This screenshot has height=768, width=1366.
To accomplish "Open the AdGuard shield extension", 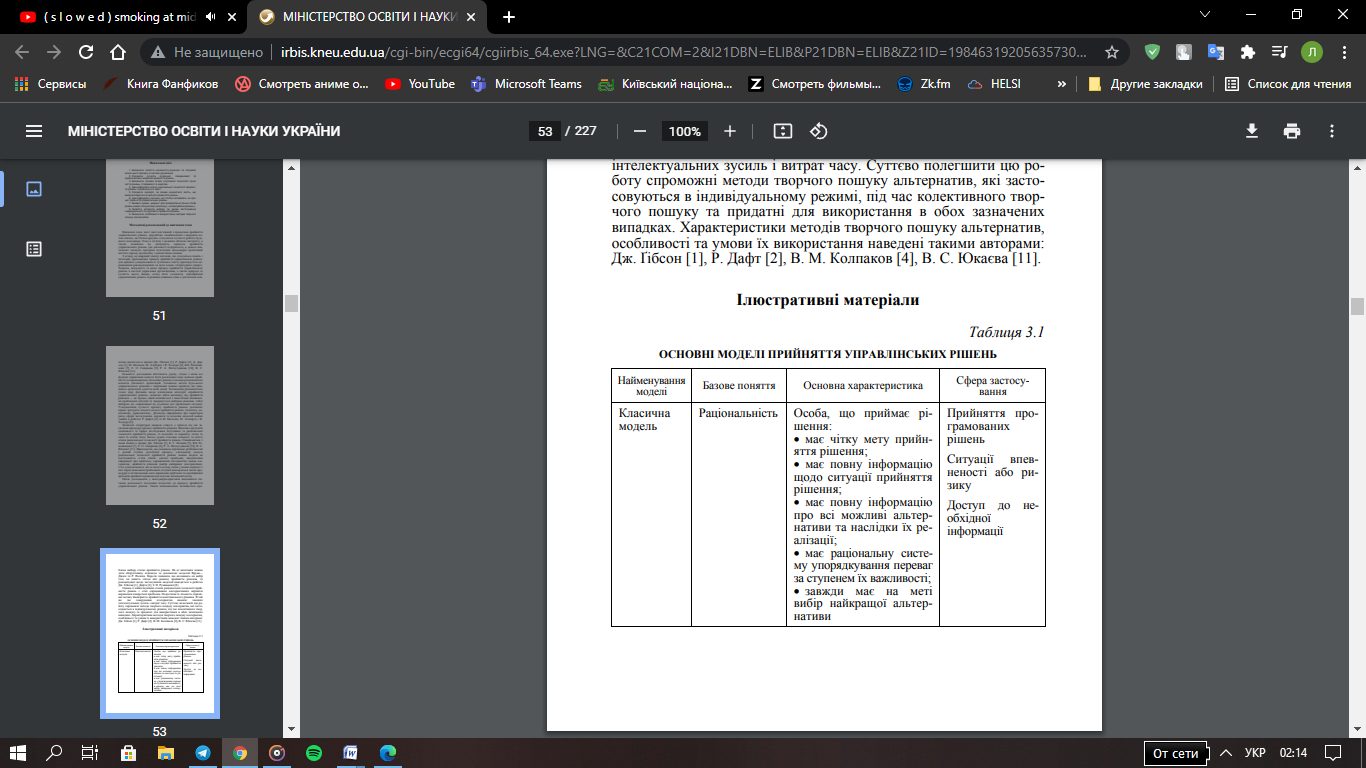I will 1152,52.
